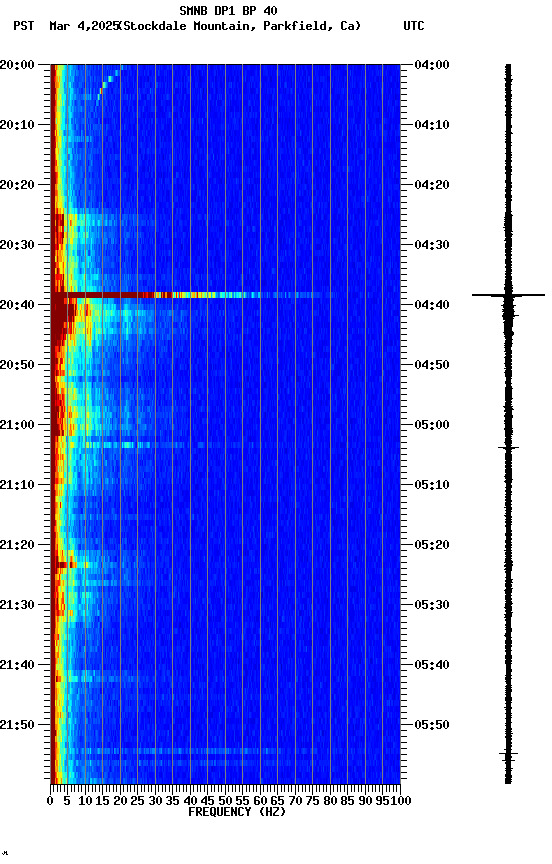
Task: Click the '04:20' UTC time label
Action: pos(432,185)
